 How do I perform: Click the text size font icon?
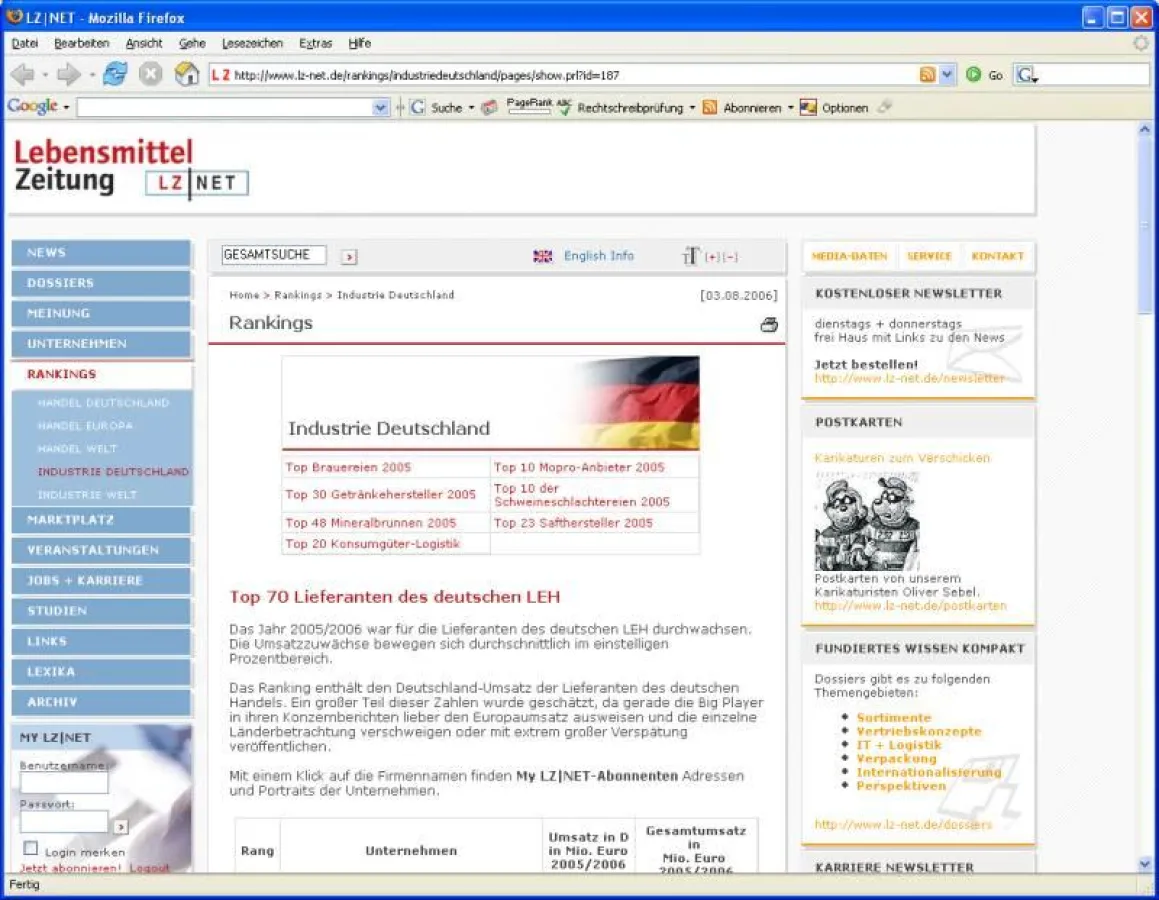691,256
